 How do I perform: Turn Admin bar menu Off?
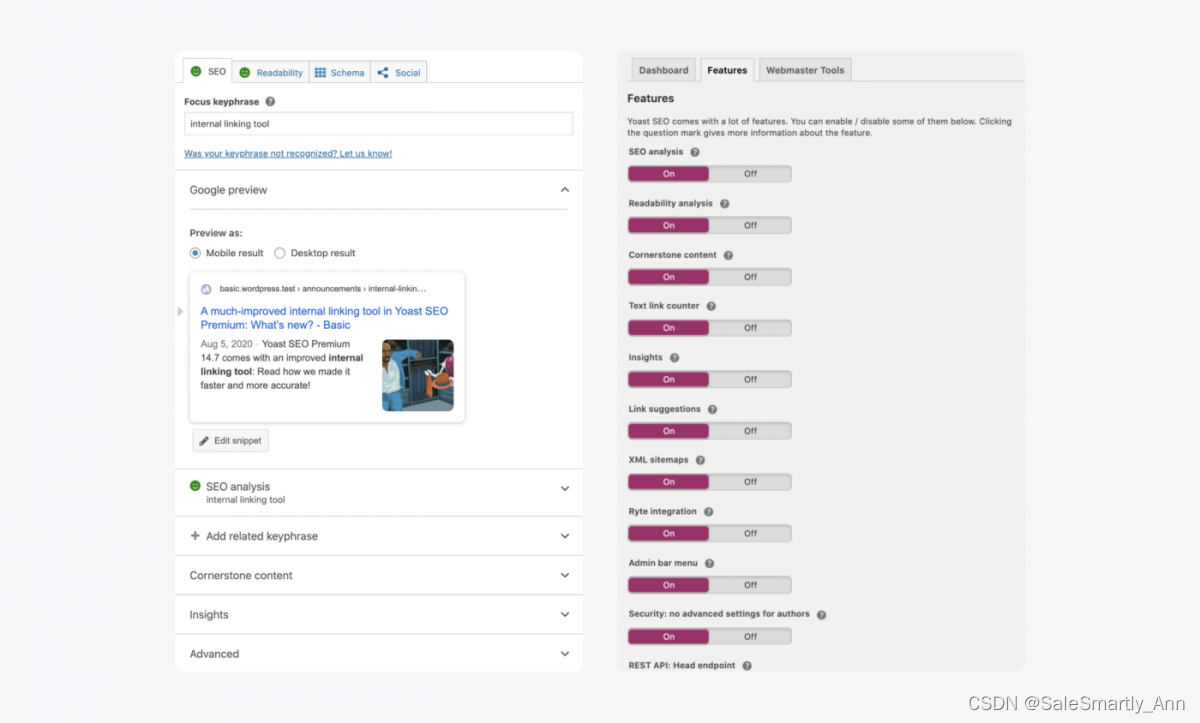(x=750, y=585)
